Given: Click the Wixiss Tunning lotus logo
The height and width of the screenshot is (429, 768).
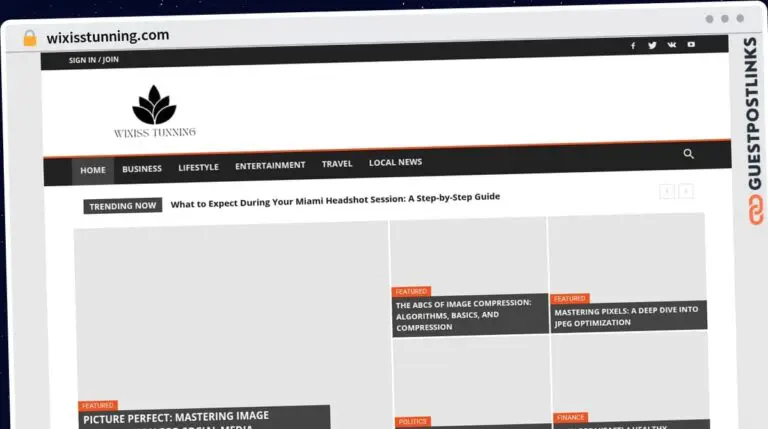Looking at the screenshot, I should click(154, 112).
